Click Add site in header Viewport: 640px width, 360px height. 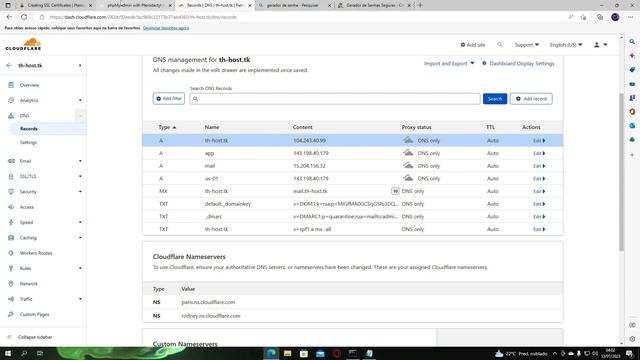(473, 45)
